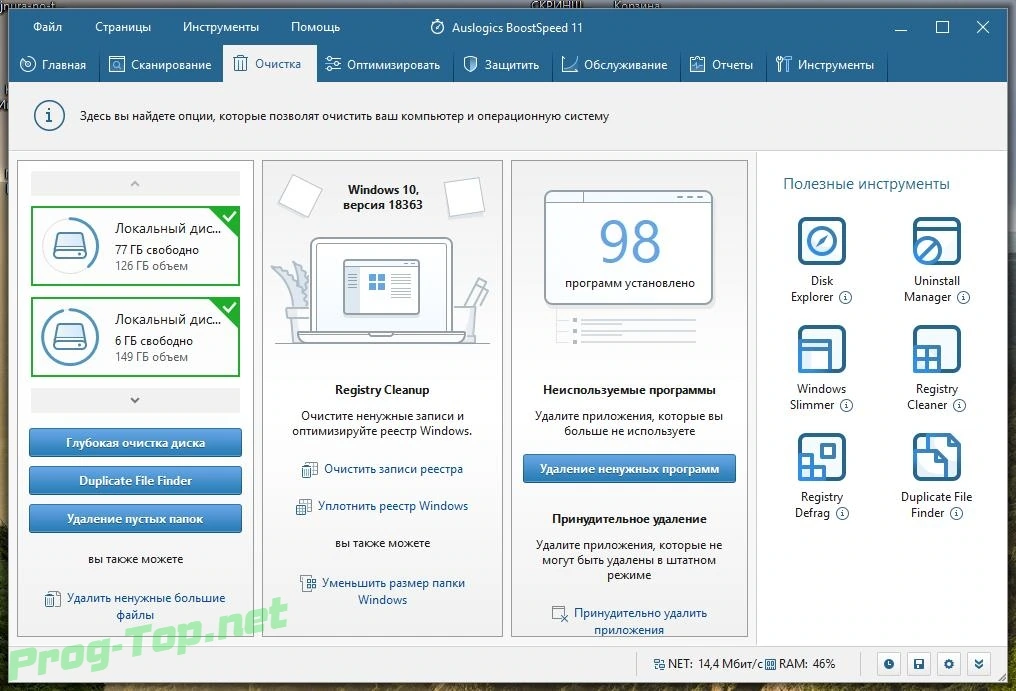
Task: Launch Uninstall Manager tool icon
Action: (936, 240)
